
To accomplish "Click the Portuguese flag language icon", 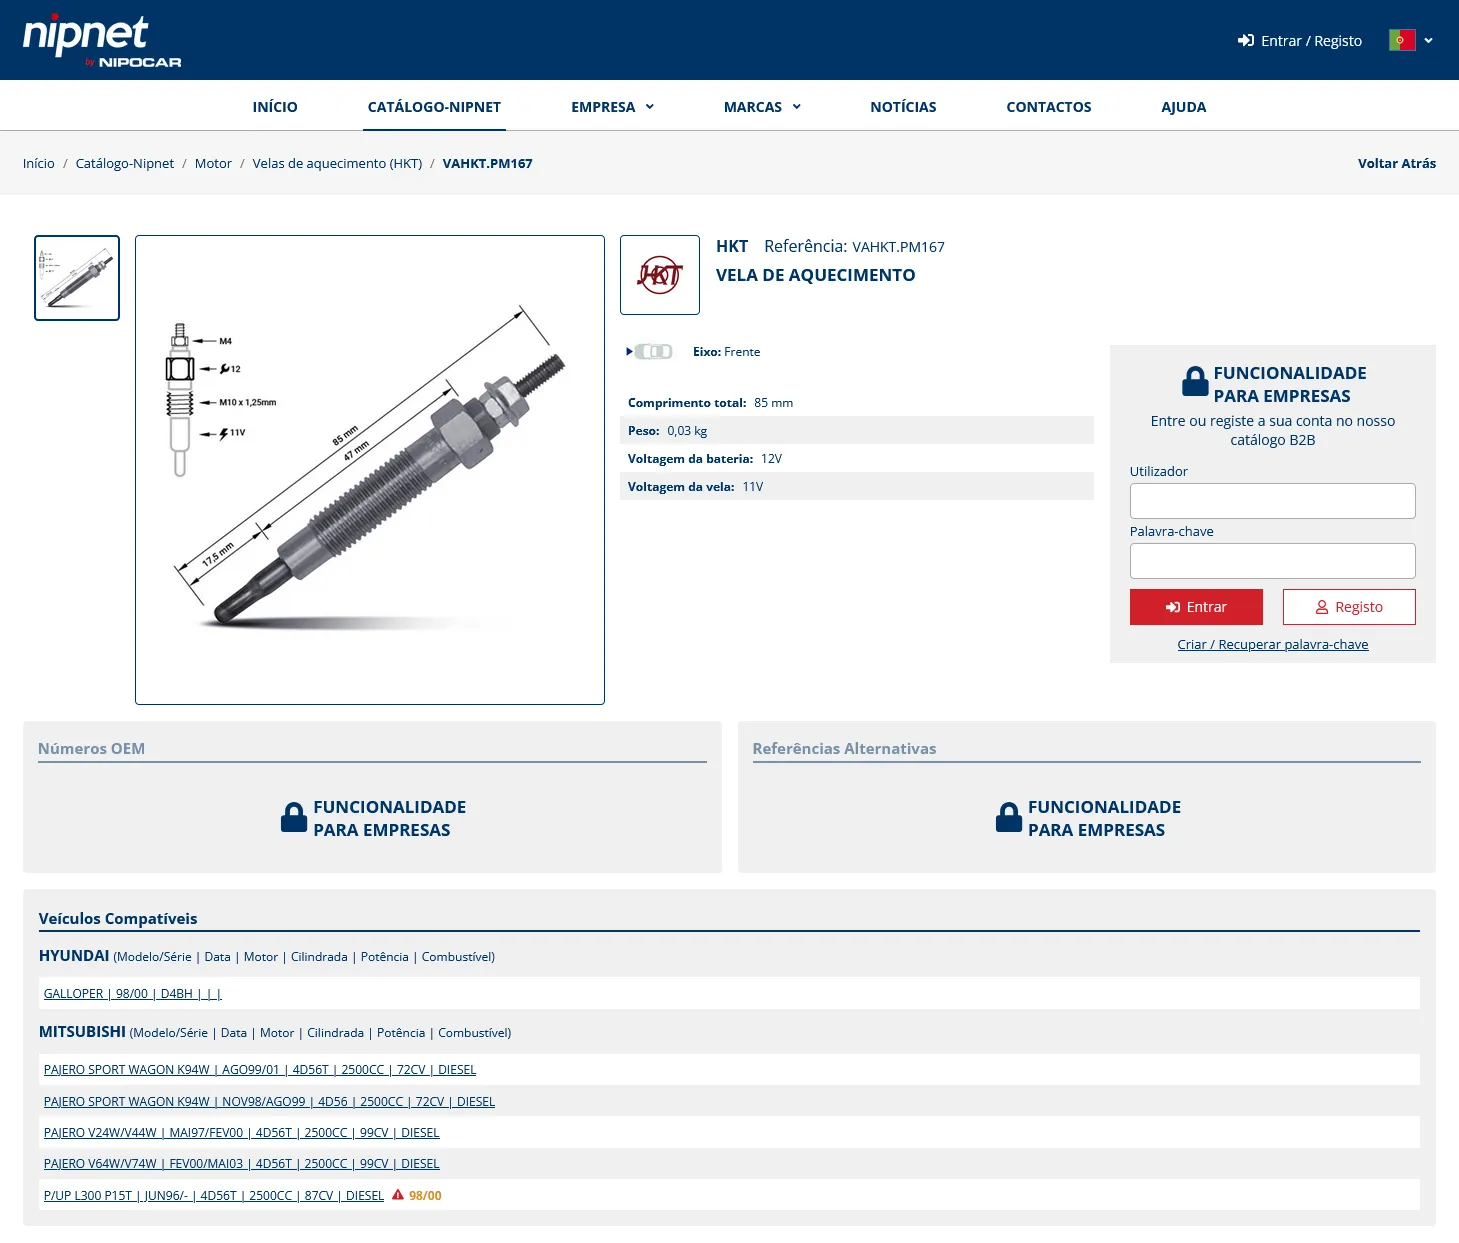I will 1401,40.
